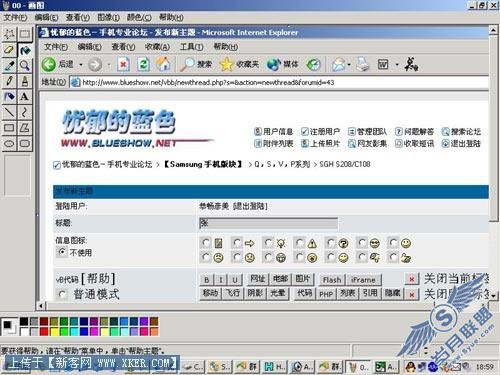Click the Flash vB code button
The image size is (500, 375).
332,280
